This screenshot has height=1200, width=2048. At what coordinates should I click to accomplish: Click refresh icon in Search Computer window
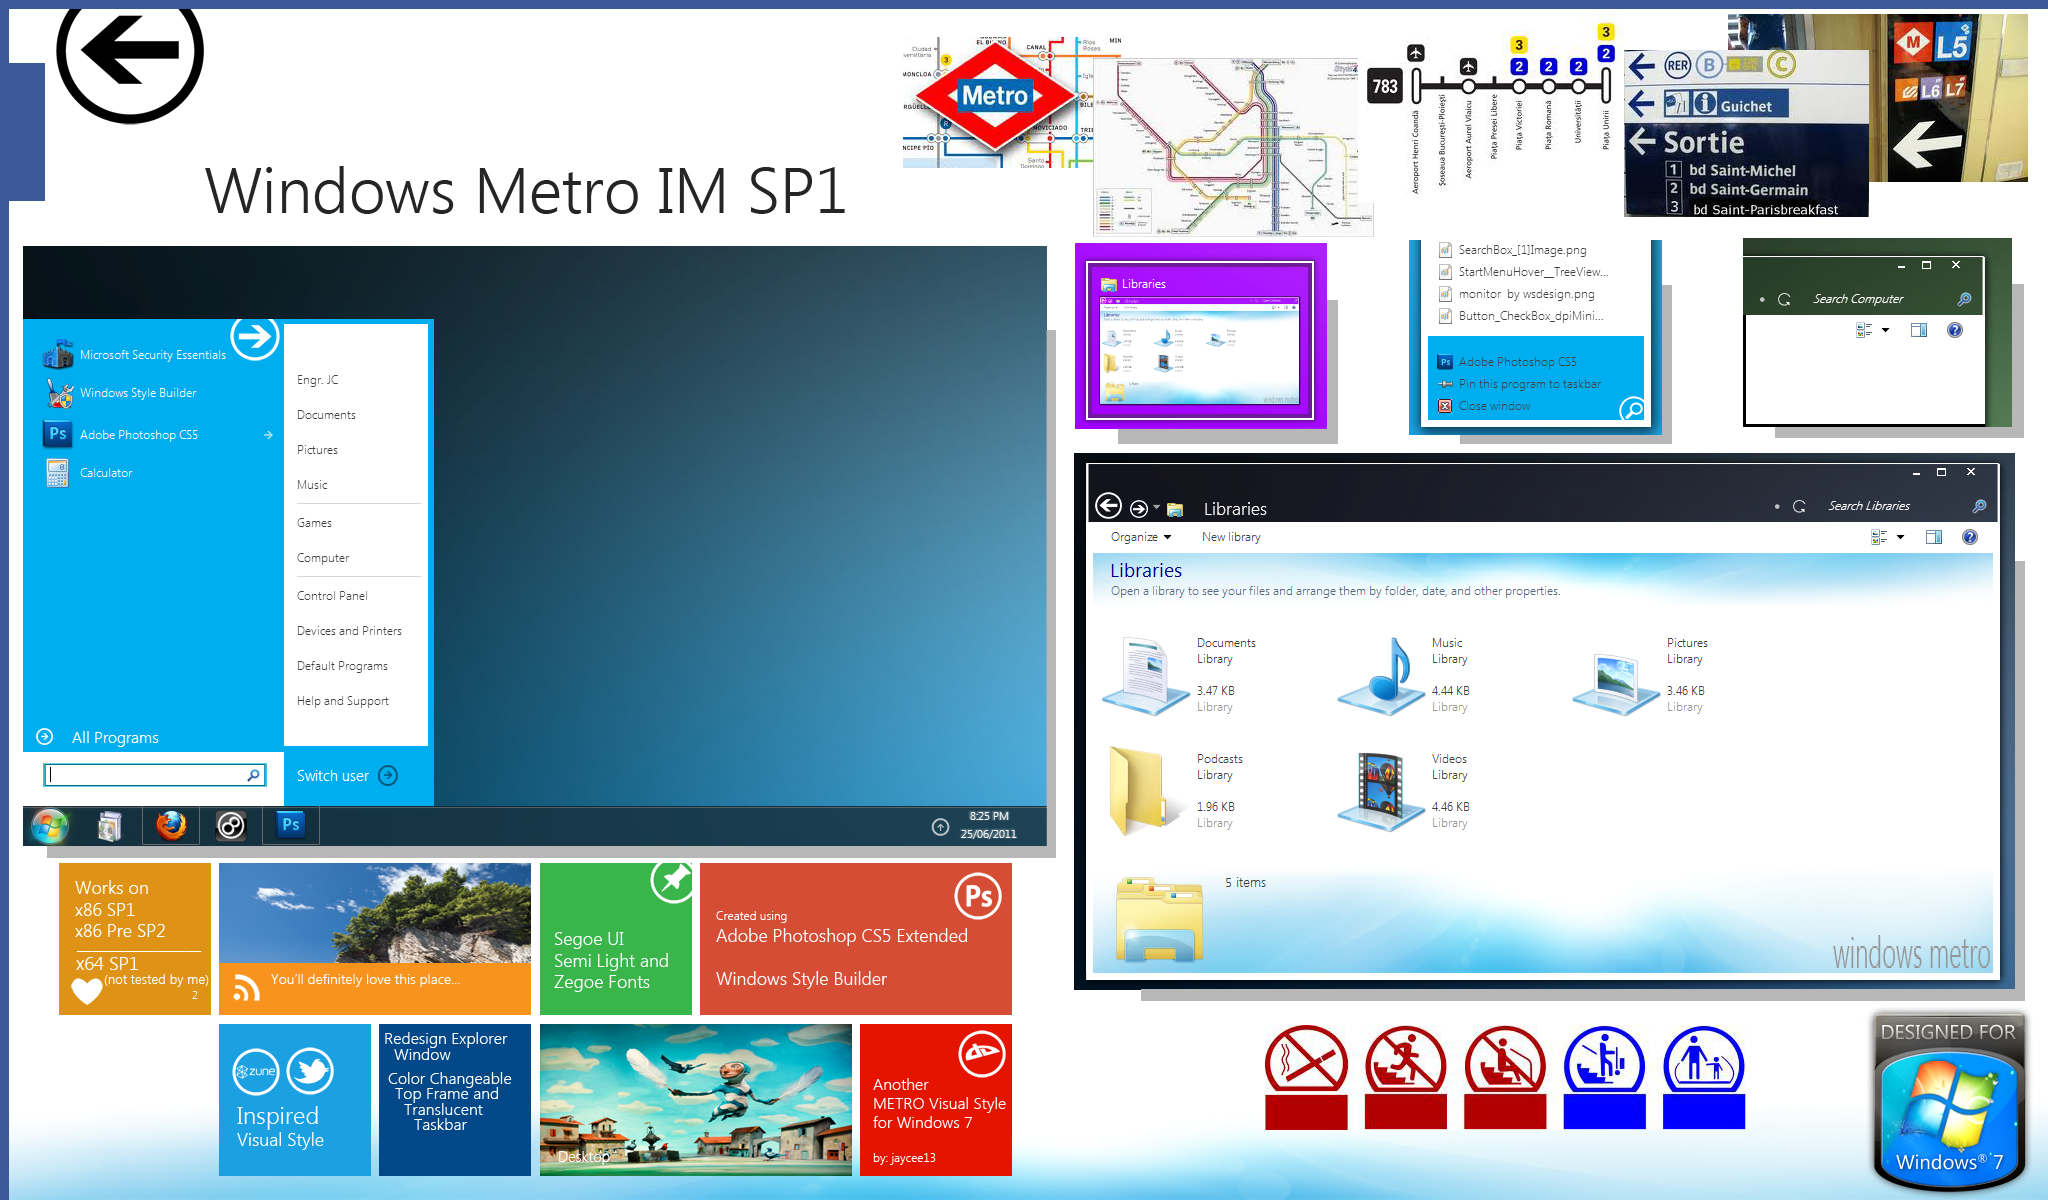point(1784,299)
